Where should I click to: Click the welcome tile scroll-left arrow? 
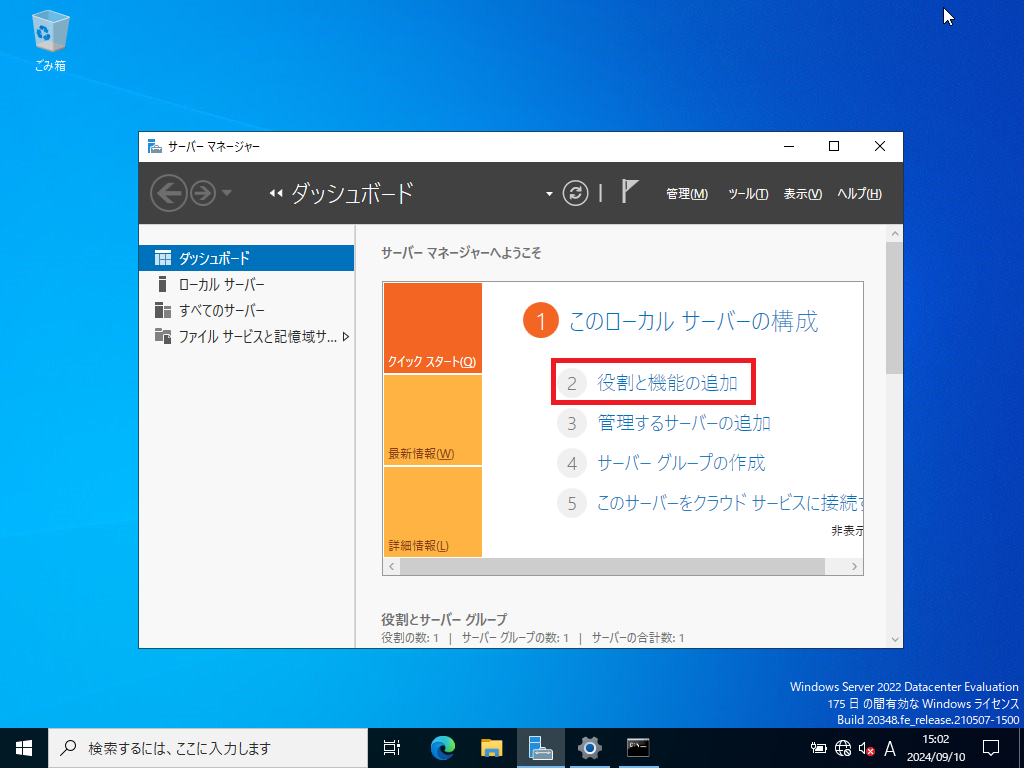pyautogui.click(x=392, y=566)
